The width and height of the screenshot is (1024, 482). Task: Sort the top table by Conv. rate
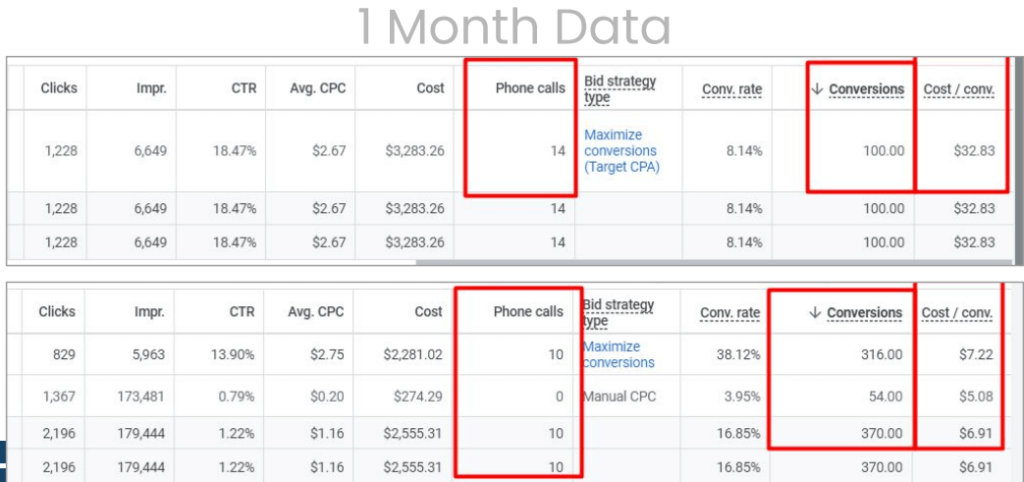[x=732, y=89]
